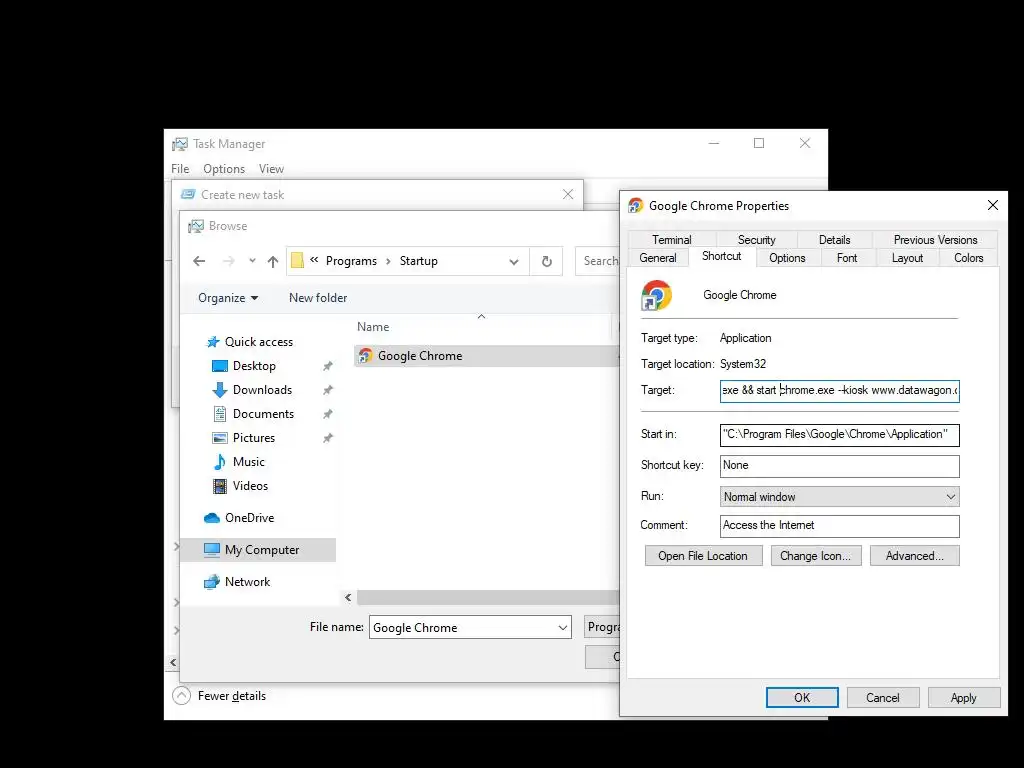The width and height of the screenshot is (1024, 768).
Task: Click the Programs breadcrumb segment
Action: 351,261
